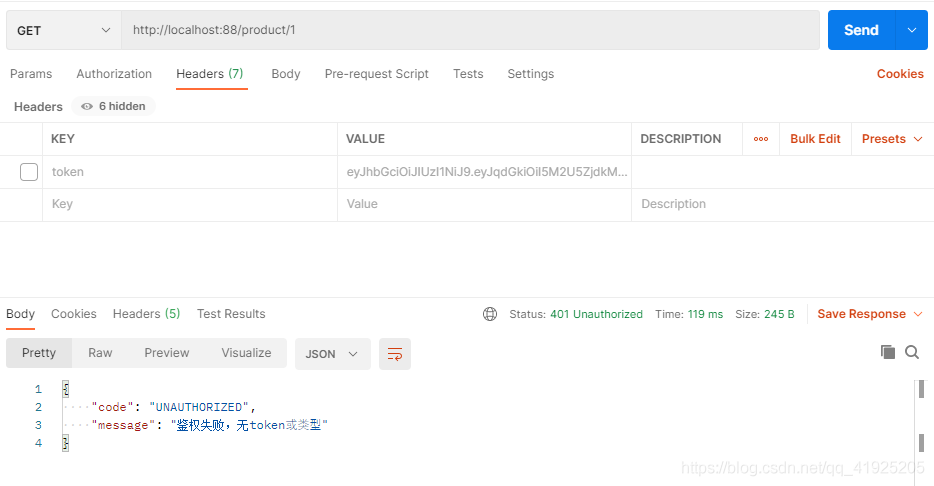Open the response Headers (5) tab
Image resolution: width=934 pixels, height=486 pixels.
point(147,314)
